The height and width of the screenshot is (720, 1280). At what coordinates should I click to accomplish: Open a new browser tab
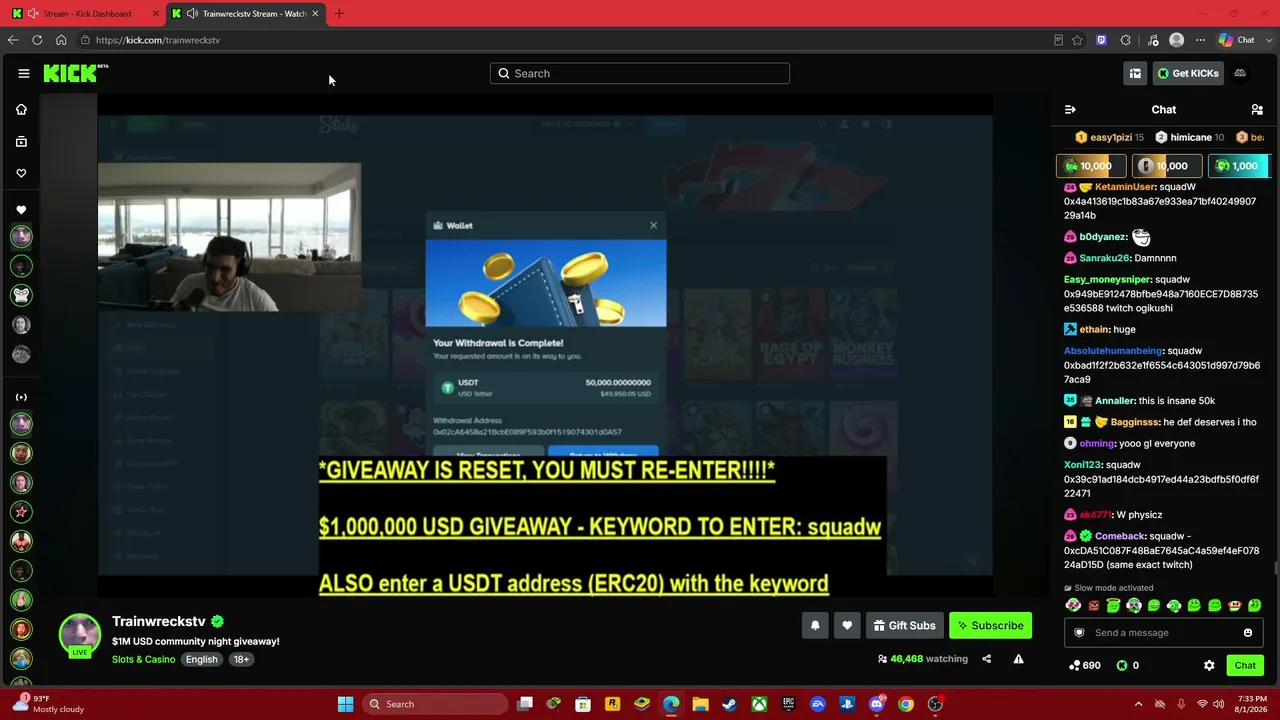point(339,14)
